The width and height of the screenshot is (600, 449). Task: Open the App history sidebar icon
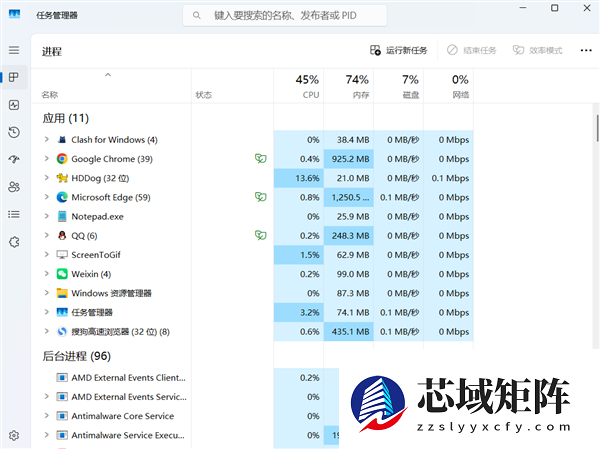[14, 132]
